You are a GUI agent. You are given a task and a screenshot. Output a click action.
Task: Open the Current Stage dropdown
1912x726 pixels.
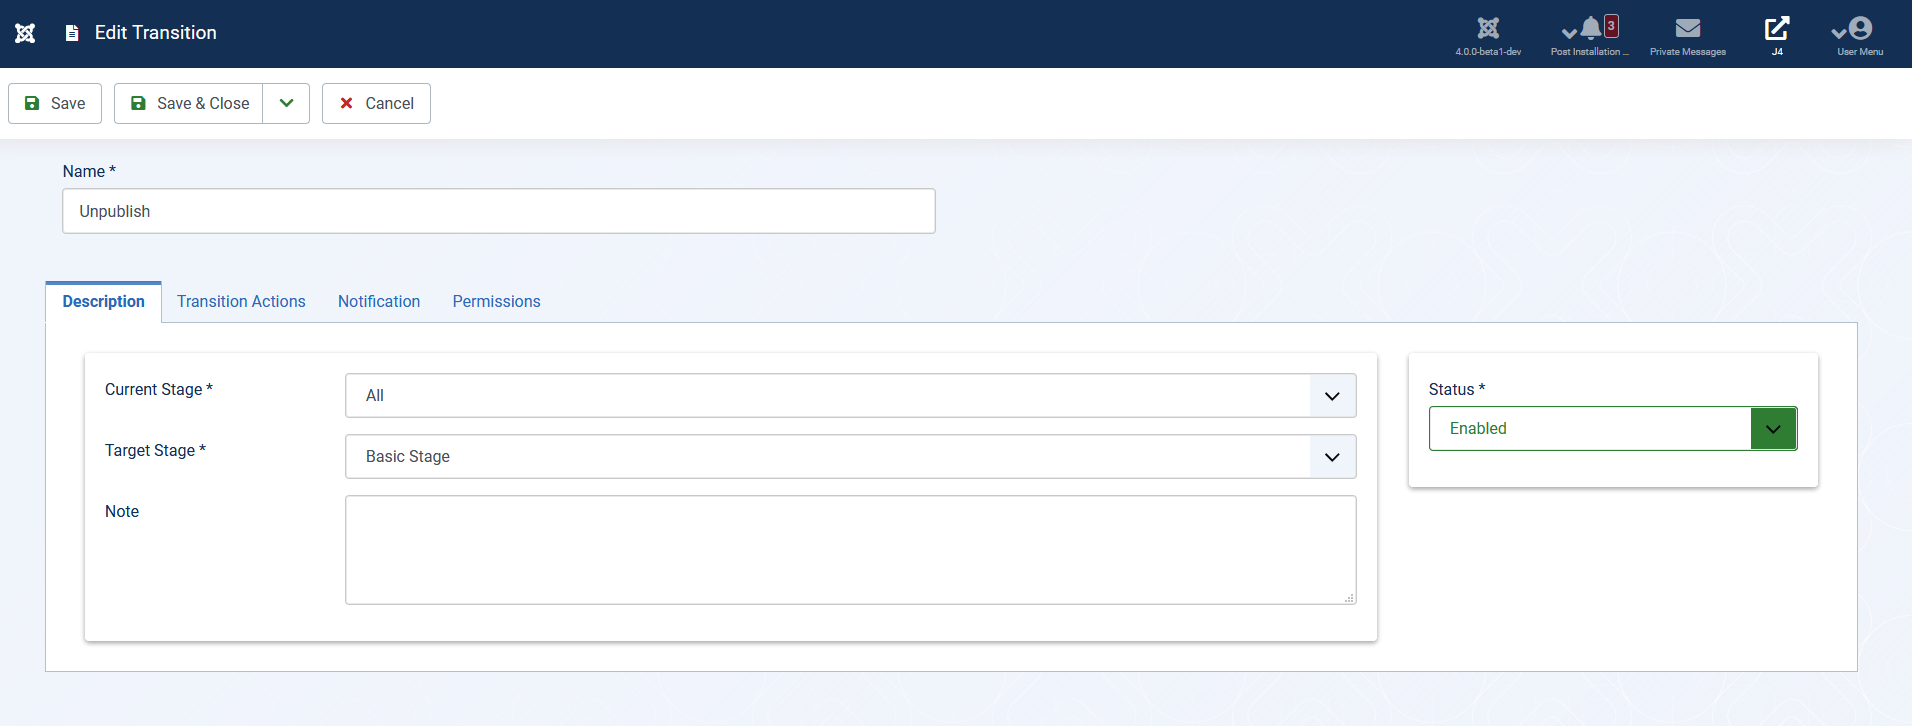pyautogui.click(x=850, y=395)
